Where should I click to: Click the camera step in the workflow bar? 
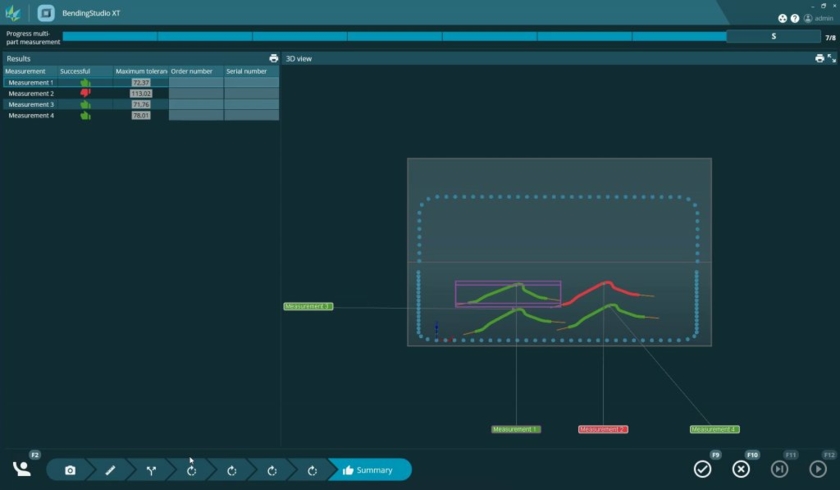70,470
